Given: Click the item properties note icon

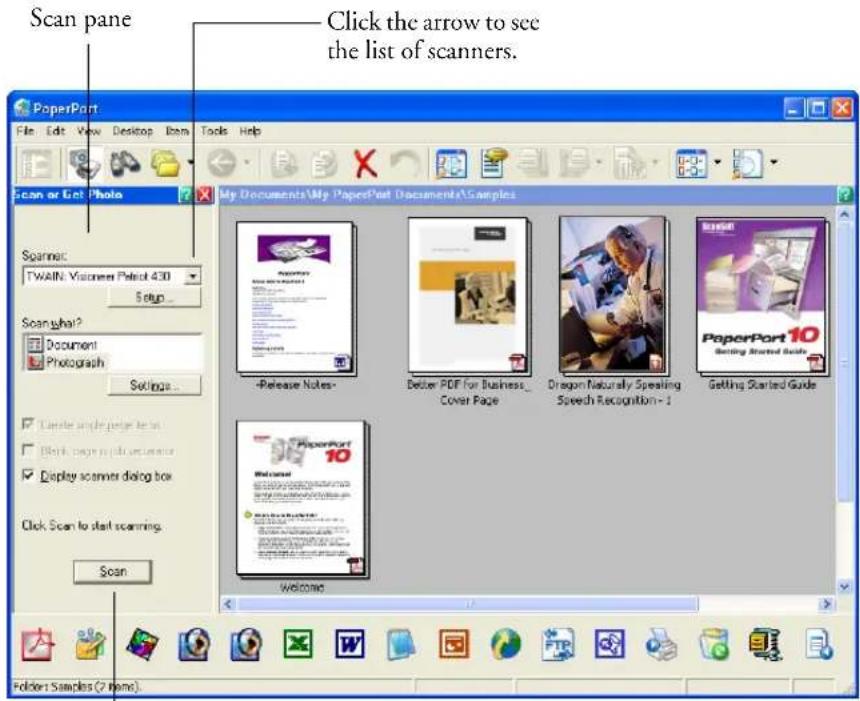Looking at the screenshot, I should [493, 163].
